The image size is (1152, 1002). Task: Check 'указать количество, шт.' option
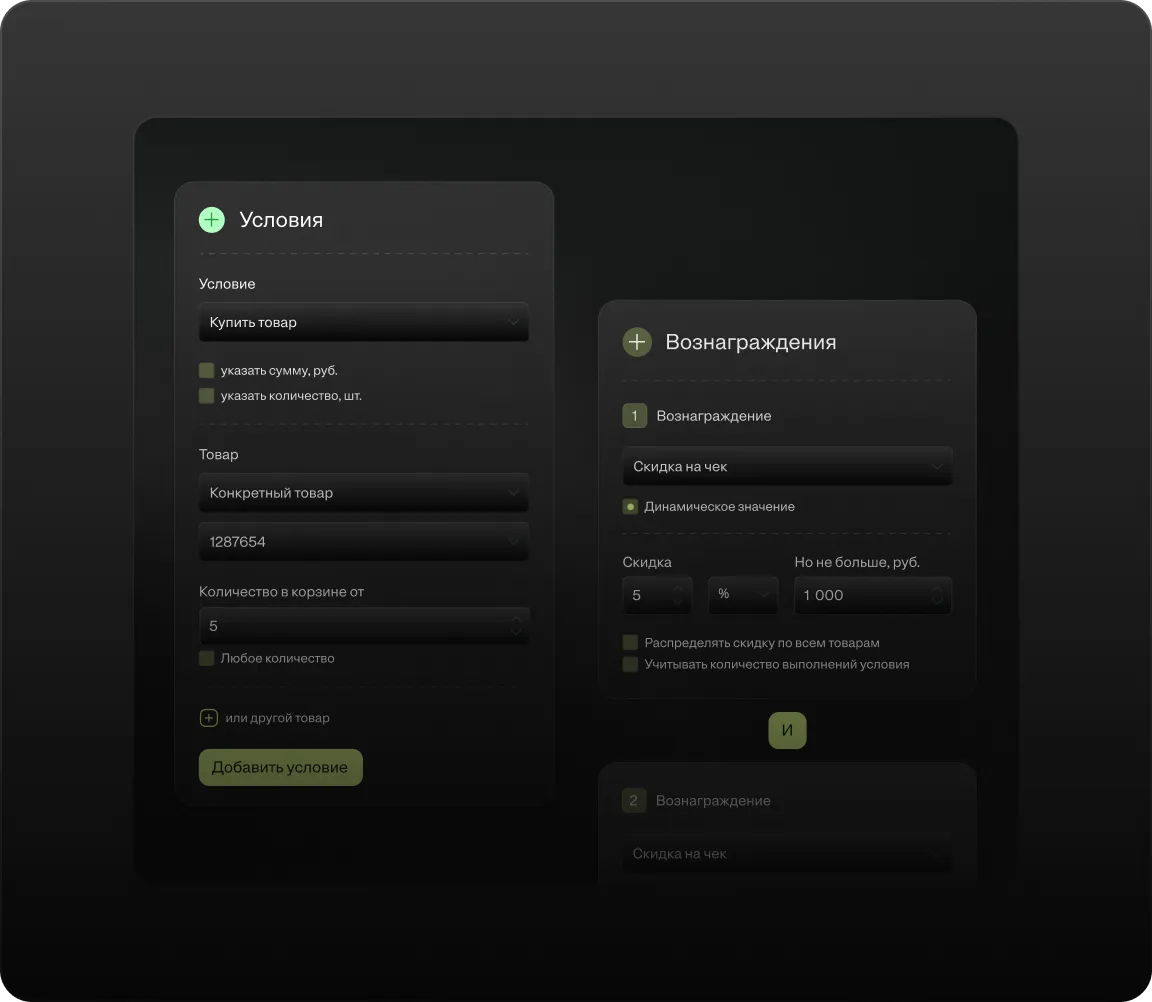(x=207, y=396)
